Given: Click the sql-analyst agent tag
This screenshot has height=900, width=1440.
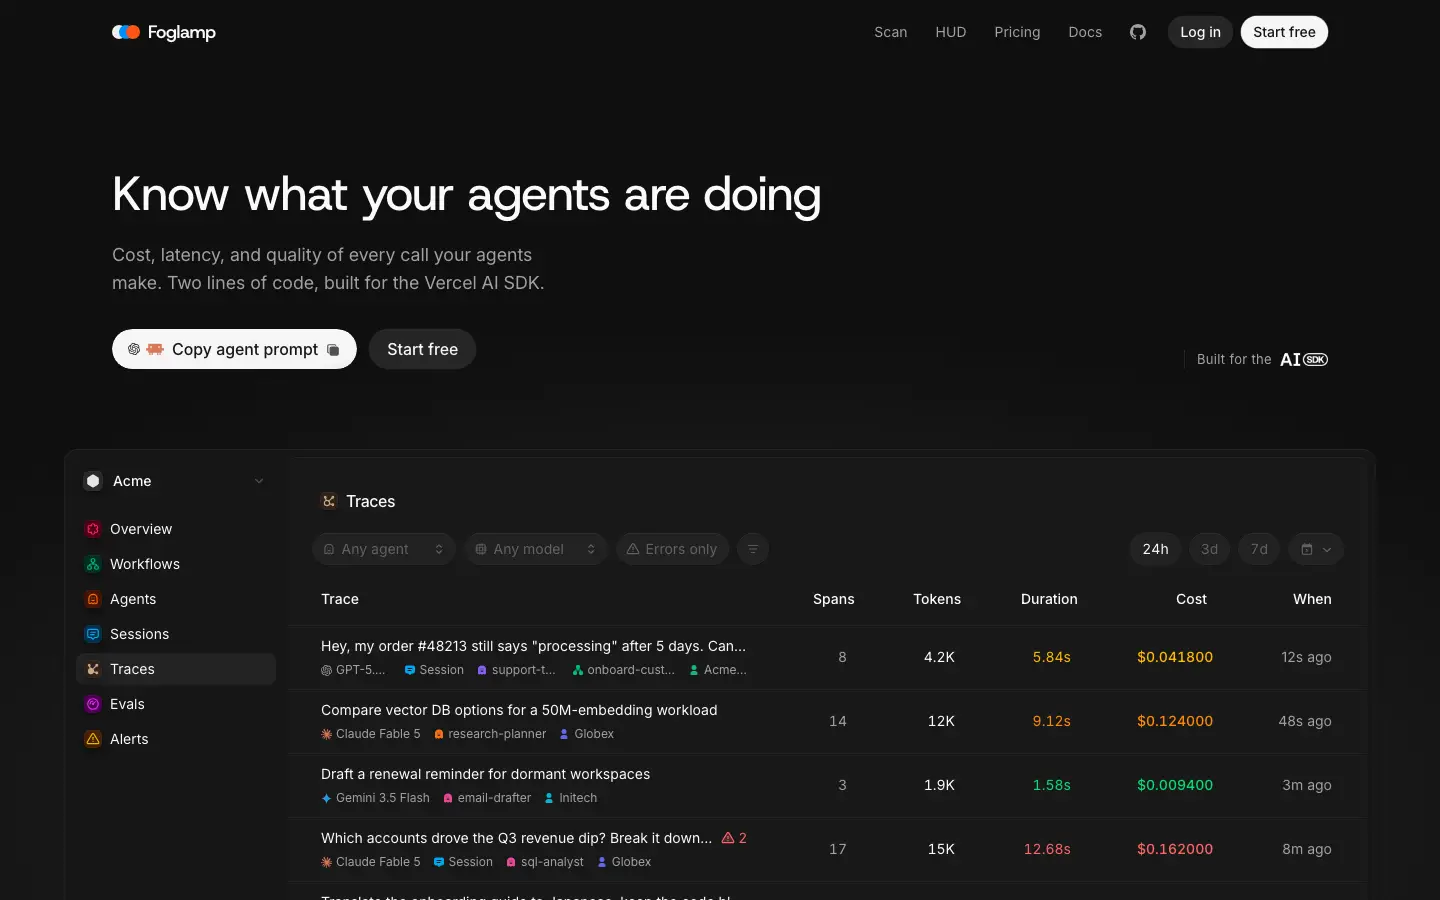Looking at the screenshot, I should [x=545, y=862].
